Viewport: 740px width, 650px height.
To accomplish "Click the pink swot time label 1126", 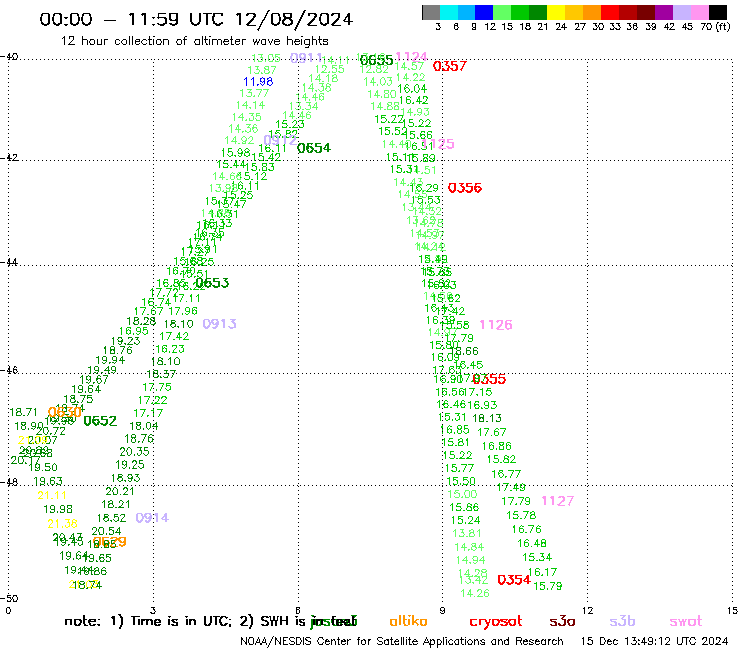I will point(496,325).
